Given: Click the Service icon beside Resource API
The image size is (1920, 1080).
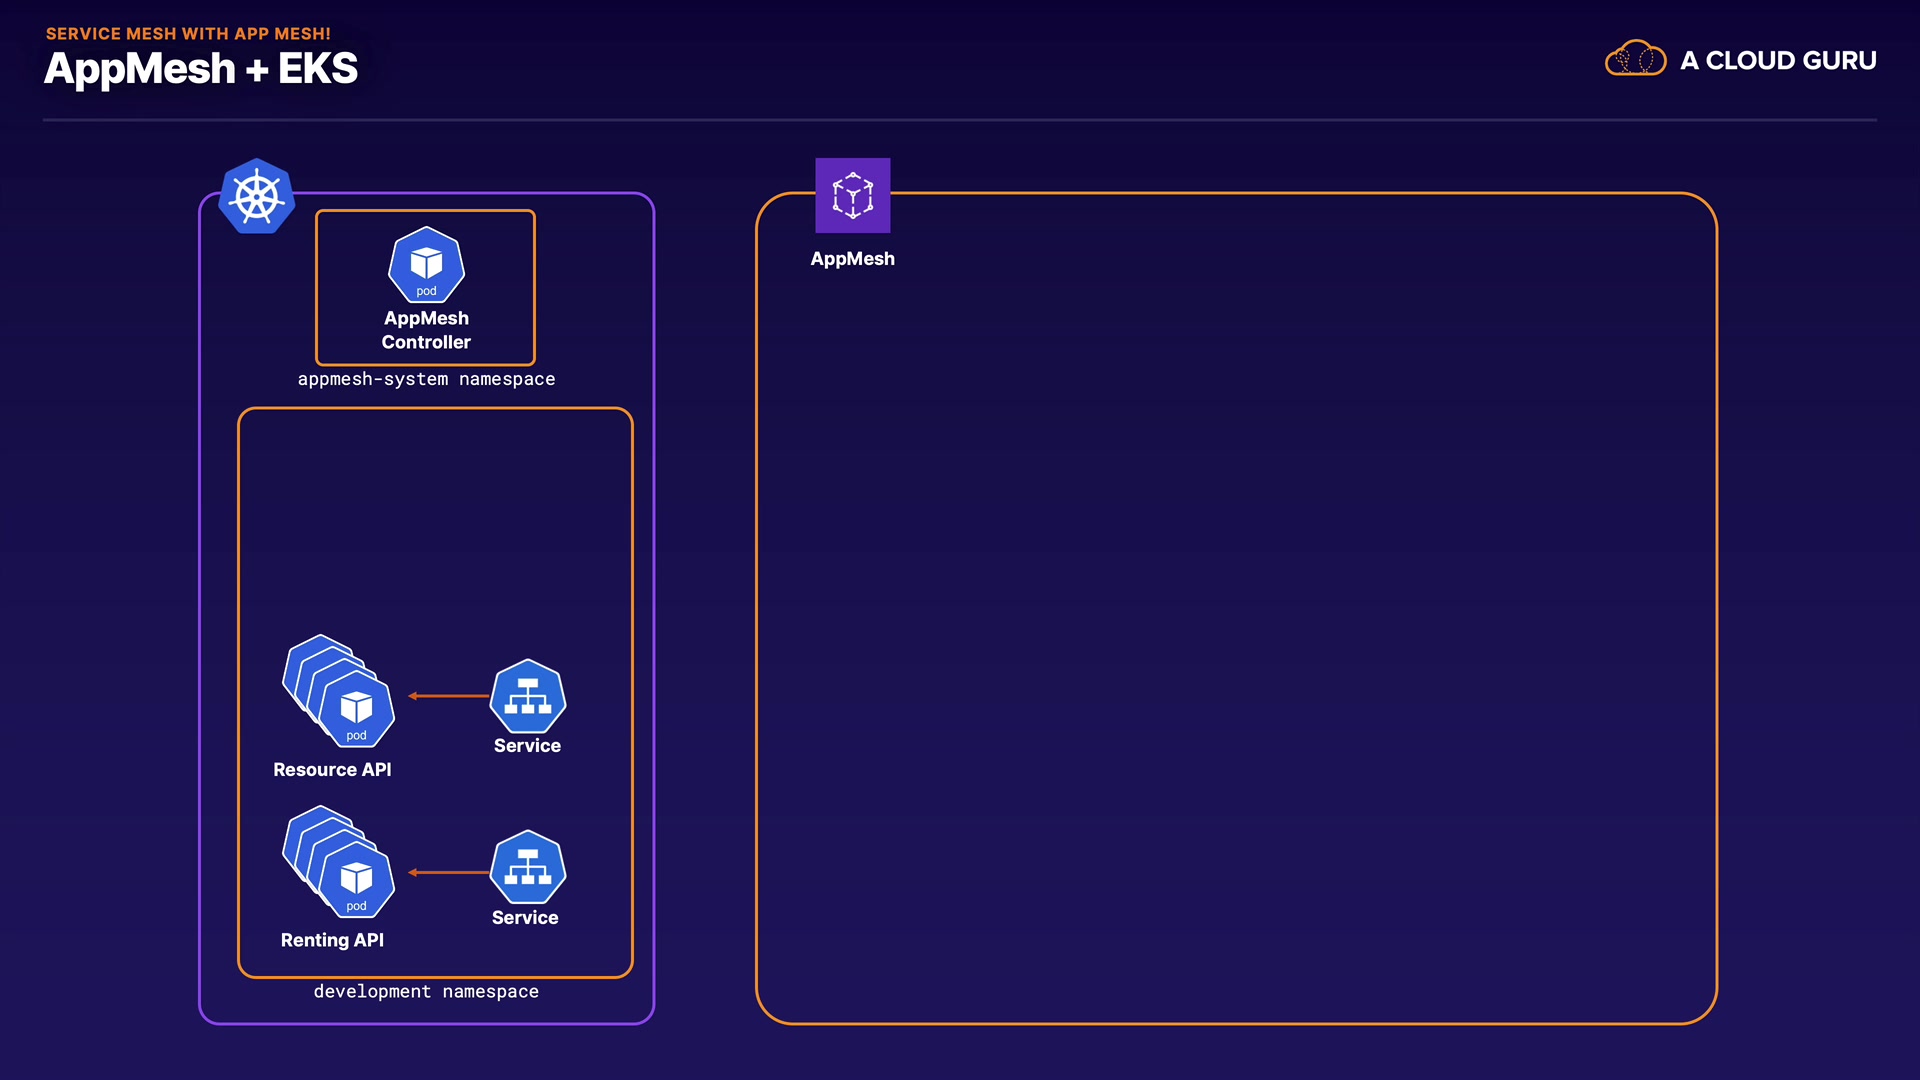Looking at the screenshot, I should (x=528, y=696).
